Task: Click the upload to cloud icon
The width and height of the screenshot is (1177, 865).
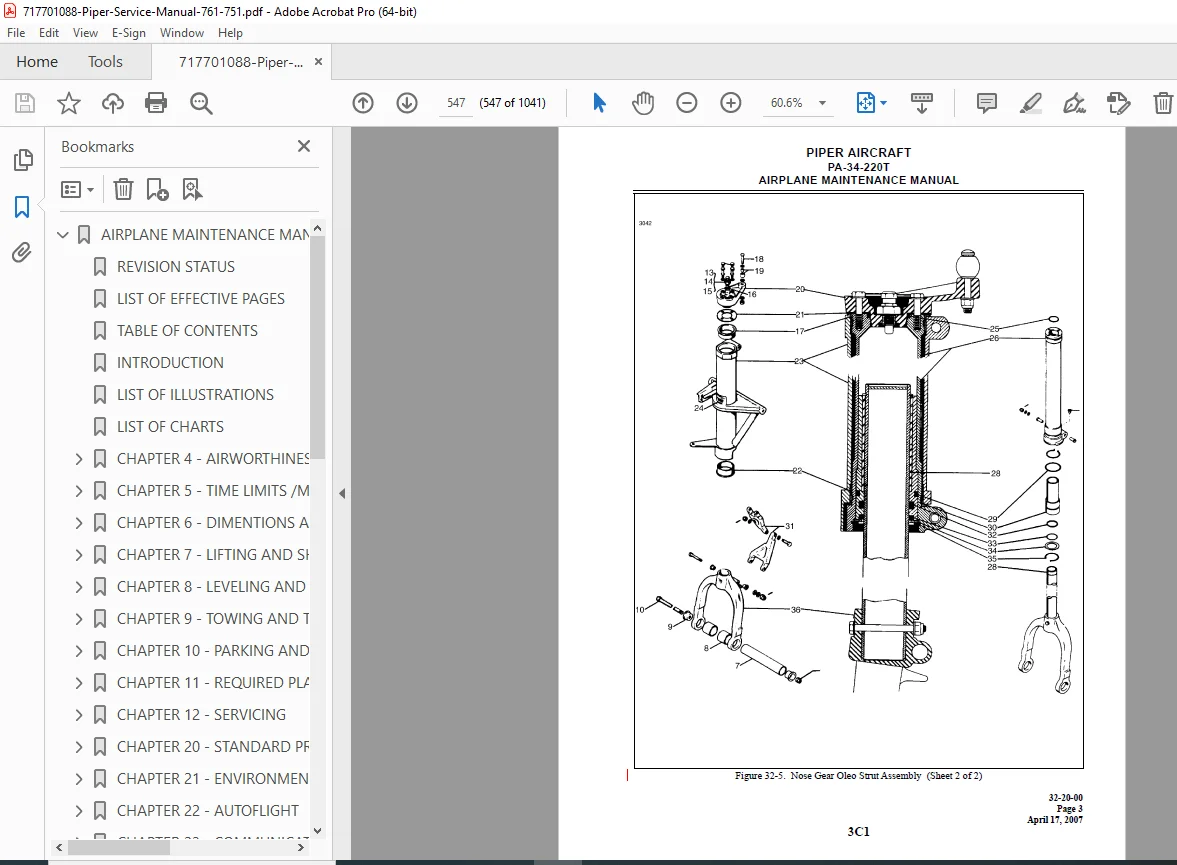Action: point(113,103)
